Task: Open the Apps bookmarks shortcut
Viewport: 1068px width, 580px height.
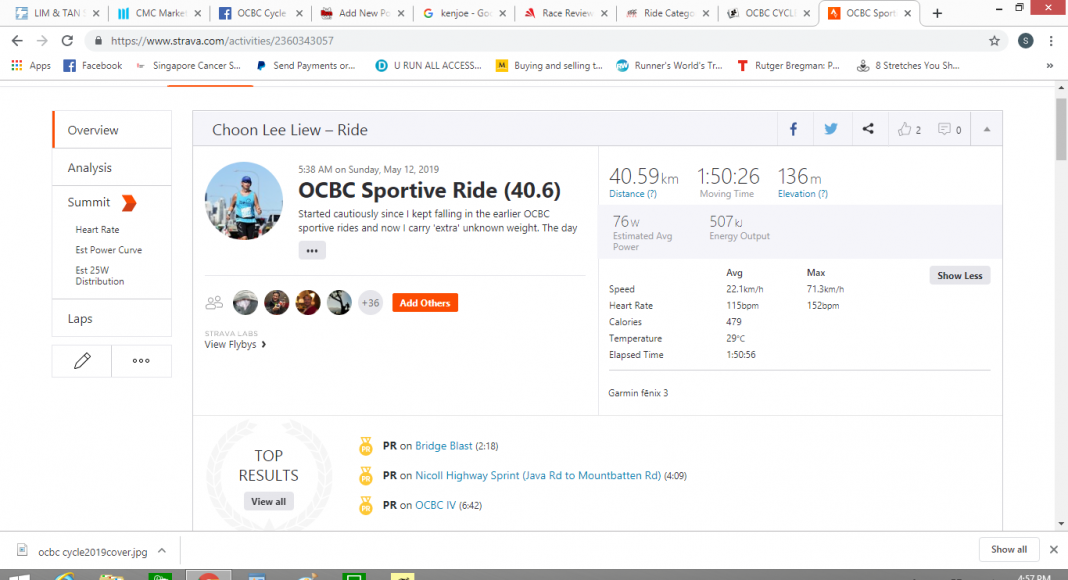Action: click(x=31, y=65)
